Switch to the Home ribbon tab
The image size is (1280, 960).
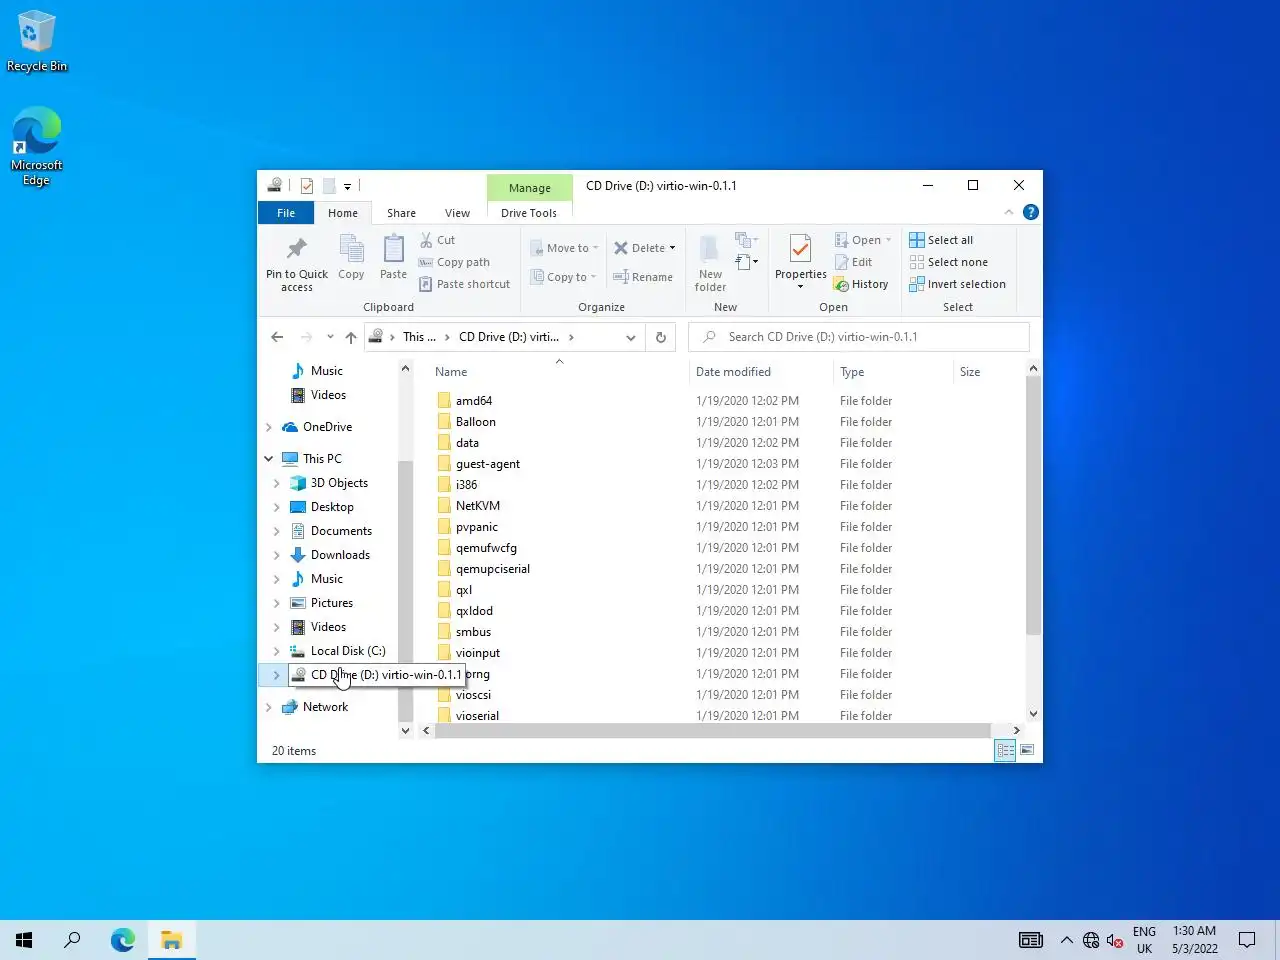[x=343, y=213]
